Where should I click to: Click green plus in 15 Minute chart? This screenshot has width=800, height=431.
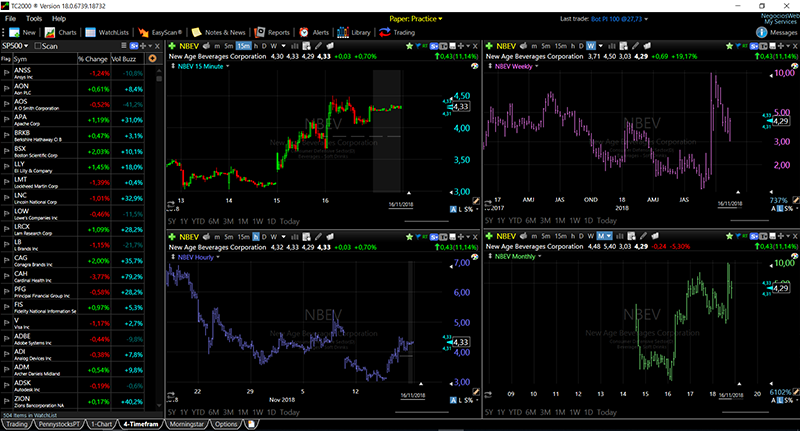coord(172,46)
